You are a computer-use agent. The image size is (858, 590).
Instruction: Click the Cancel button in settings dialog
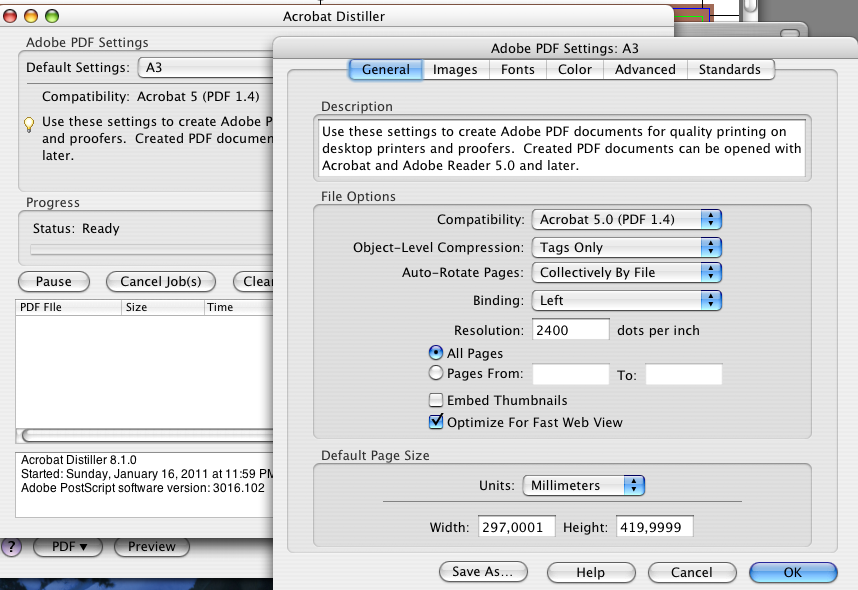[692, 572]
